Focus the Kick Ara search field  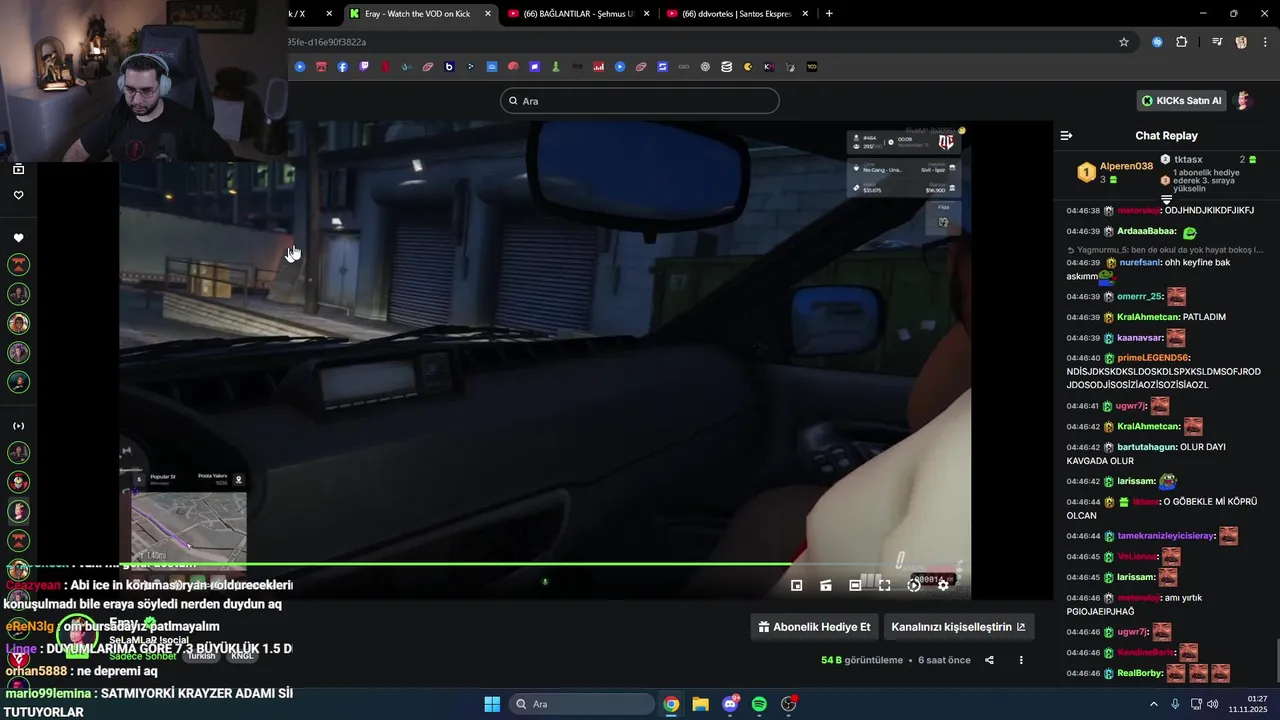[640, 101]
